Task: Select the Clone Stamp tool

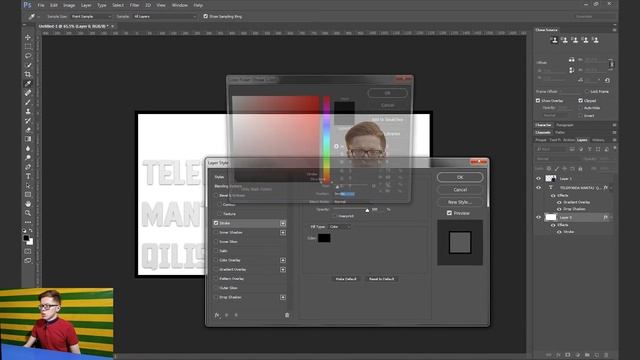Action: (28, 111)
